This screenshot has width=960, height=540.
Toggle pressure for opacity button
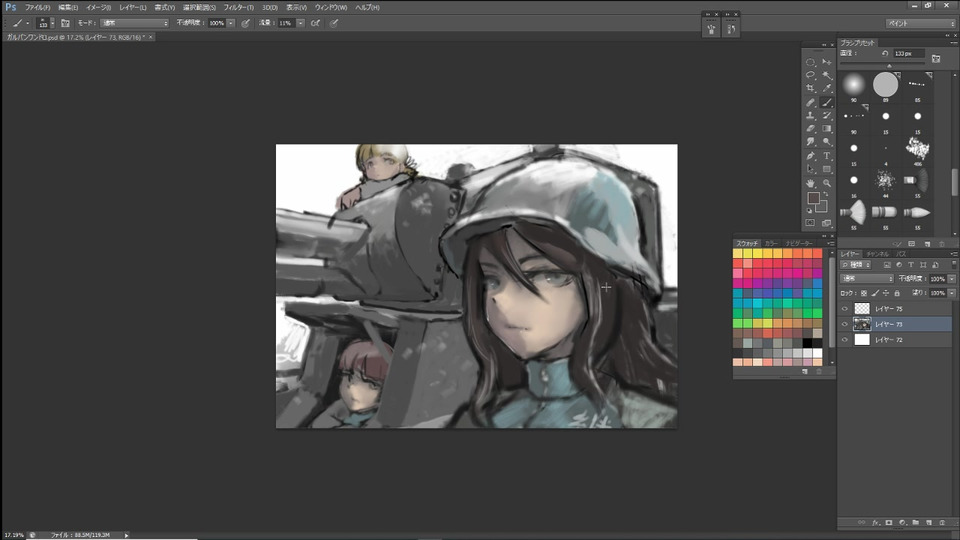click(x=246, y=23)
